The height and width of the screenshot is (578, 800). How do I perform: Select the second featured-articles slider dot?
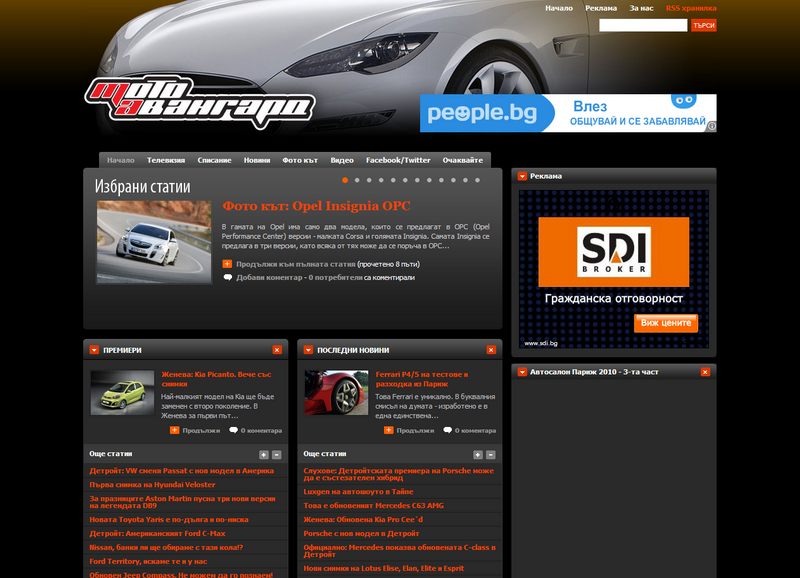[357, 180]
